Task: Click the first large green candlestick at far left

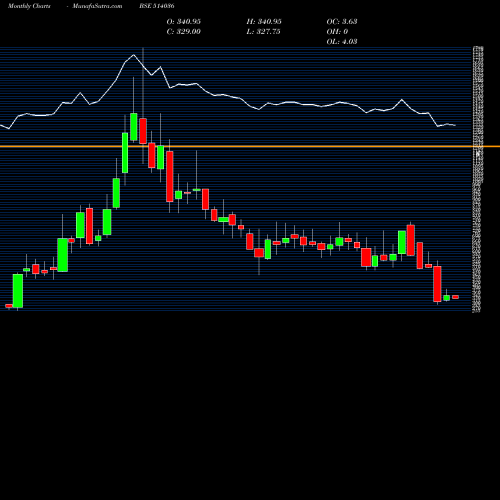Action: pyautogui.click(x=18, y=291)
